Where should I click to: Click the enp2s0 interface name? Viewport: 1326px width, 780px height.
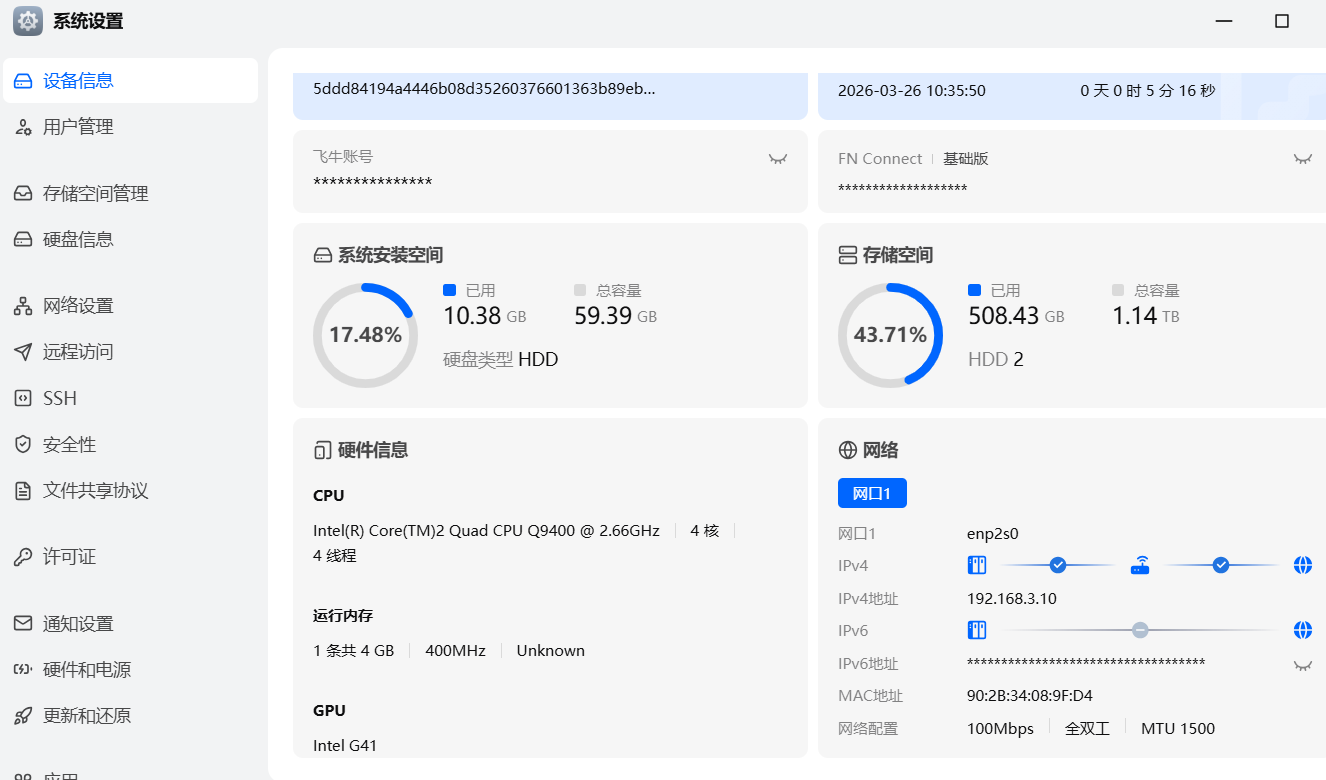pyautogui.click(x=993, y=534)
